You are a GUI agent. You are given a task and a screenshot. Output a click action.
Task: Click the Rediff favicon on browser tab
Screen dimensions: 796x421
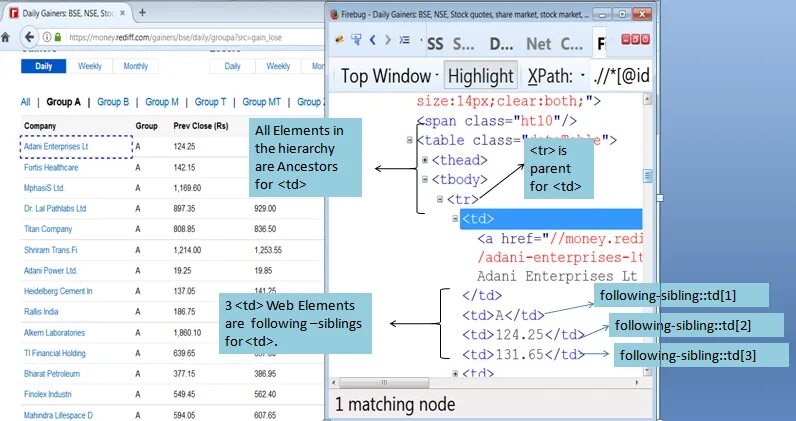pyautogui.click(x=14, y=13)
